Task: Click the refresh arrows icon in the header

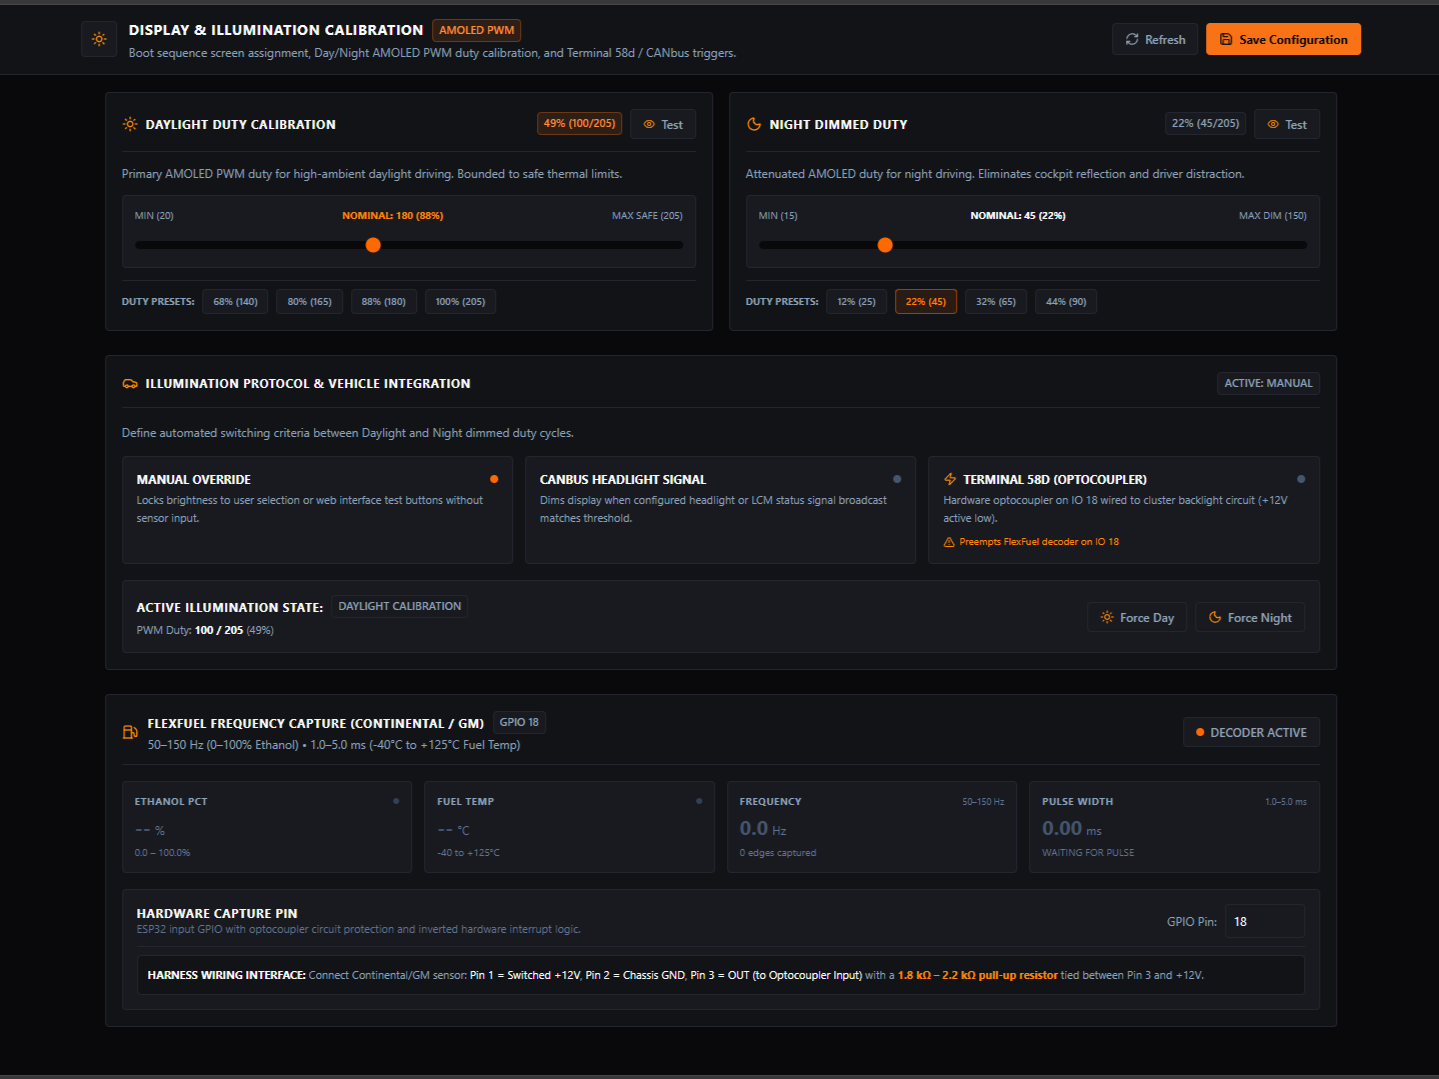Action: click(1132, 39)
